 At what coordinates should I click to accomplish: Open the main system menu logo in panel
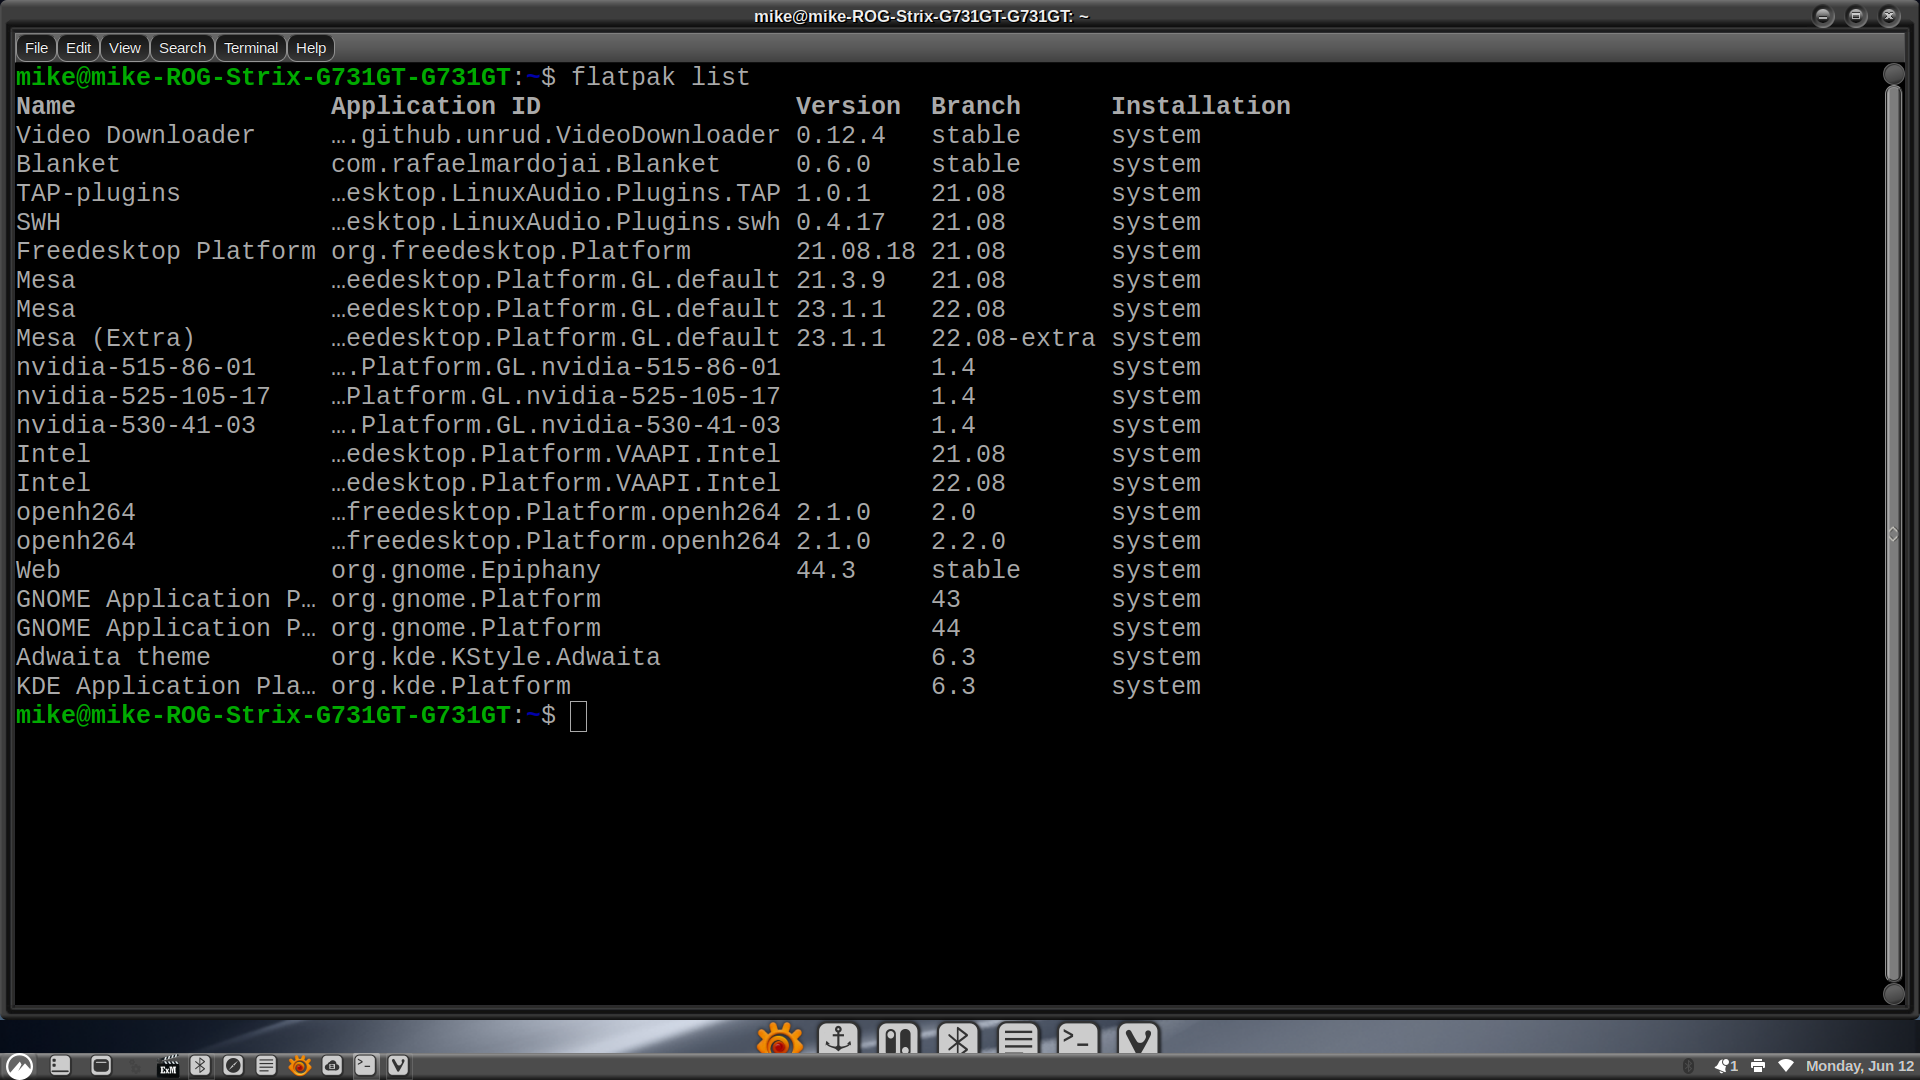click(x=20, y=1066)
